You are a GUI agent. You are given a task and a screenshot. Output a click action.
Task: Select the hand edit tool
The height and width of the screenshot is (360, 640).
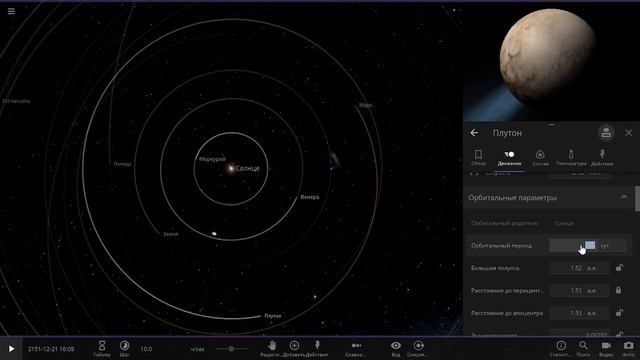272,349
